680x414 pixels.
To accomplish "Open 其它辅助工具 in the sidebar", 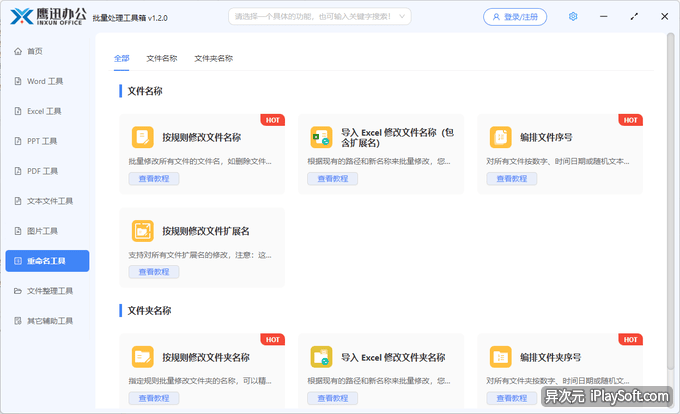I will coord(47,320).
